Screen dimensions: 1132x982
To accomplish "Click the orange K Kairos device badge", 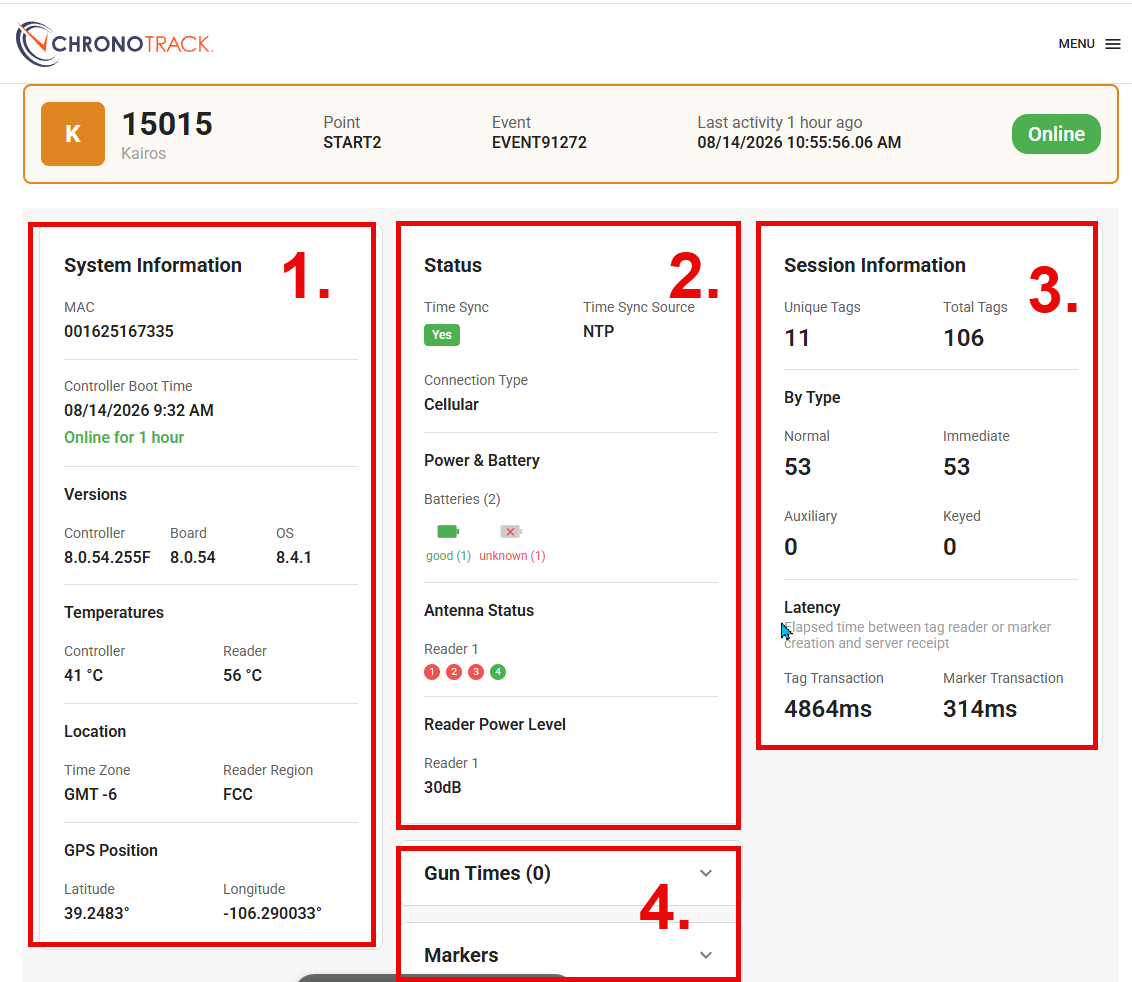I will point(73,134).
